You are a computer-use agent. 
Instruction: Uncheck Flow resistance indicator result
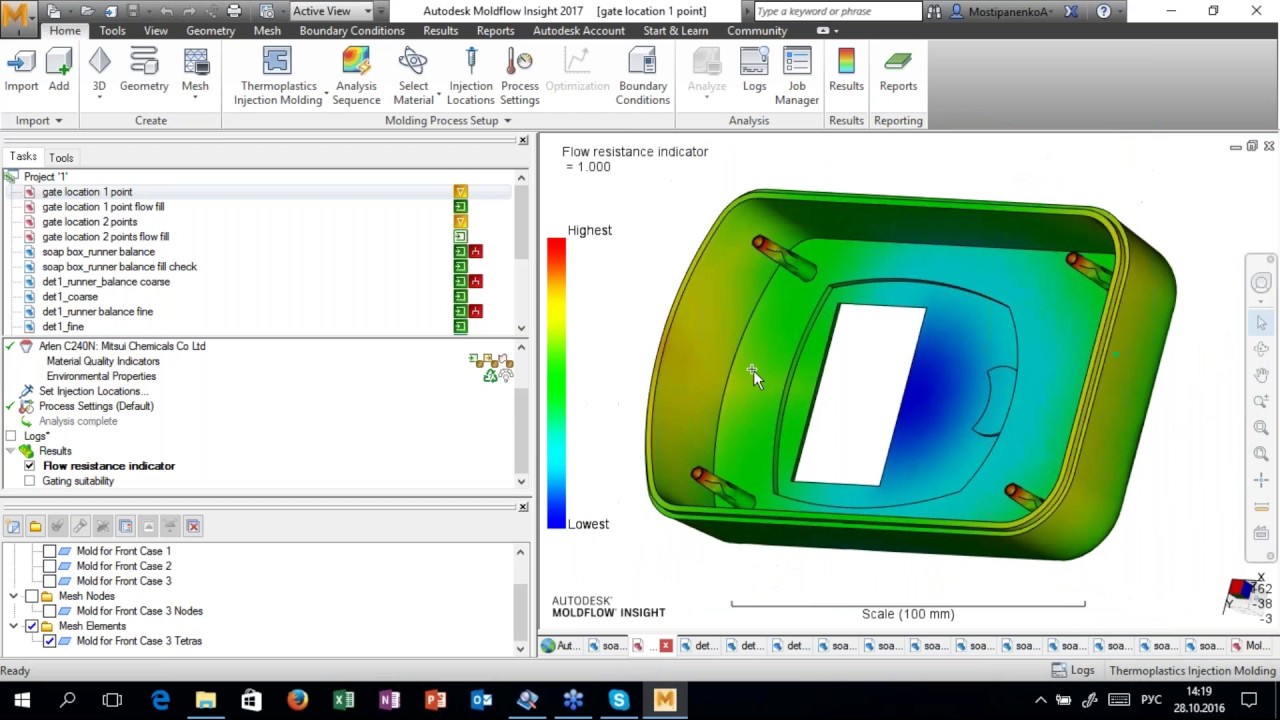point(30,466)
